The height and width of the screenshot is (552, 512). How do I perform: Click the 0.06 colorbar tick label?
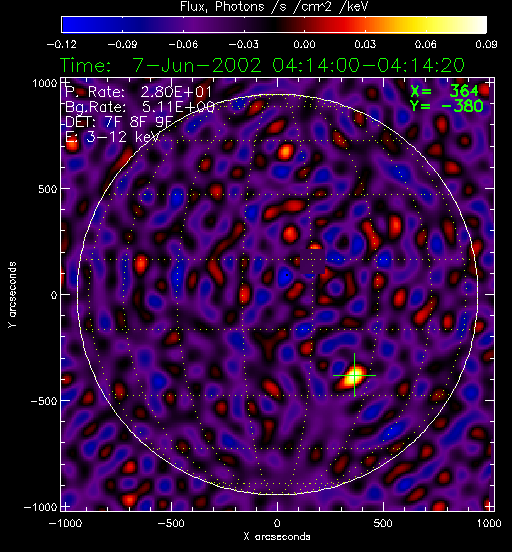(x=426, y=44)
